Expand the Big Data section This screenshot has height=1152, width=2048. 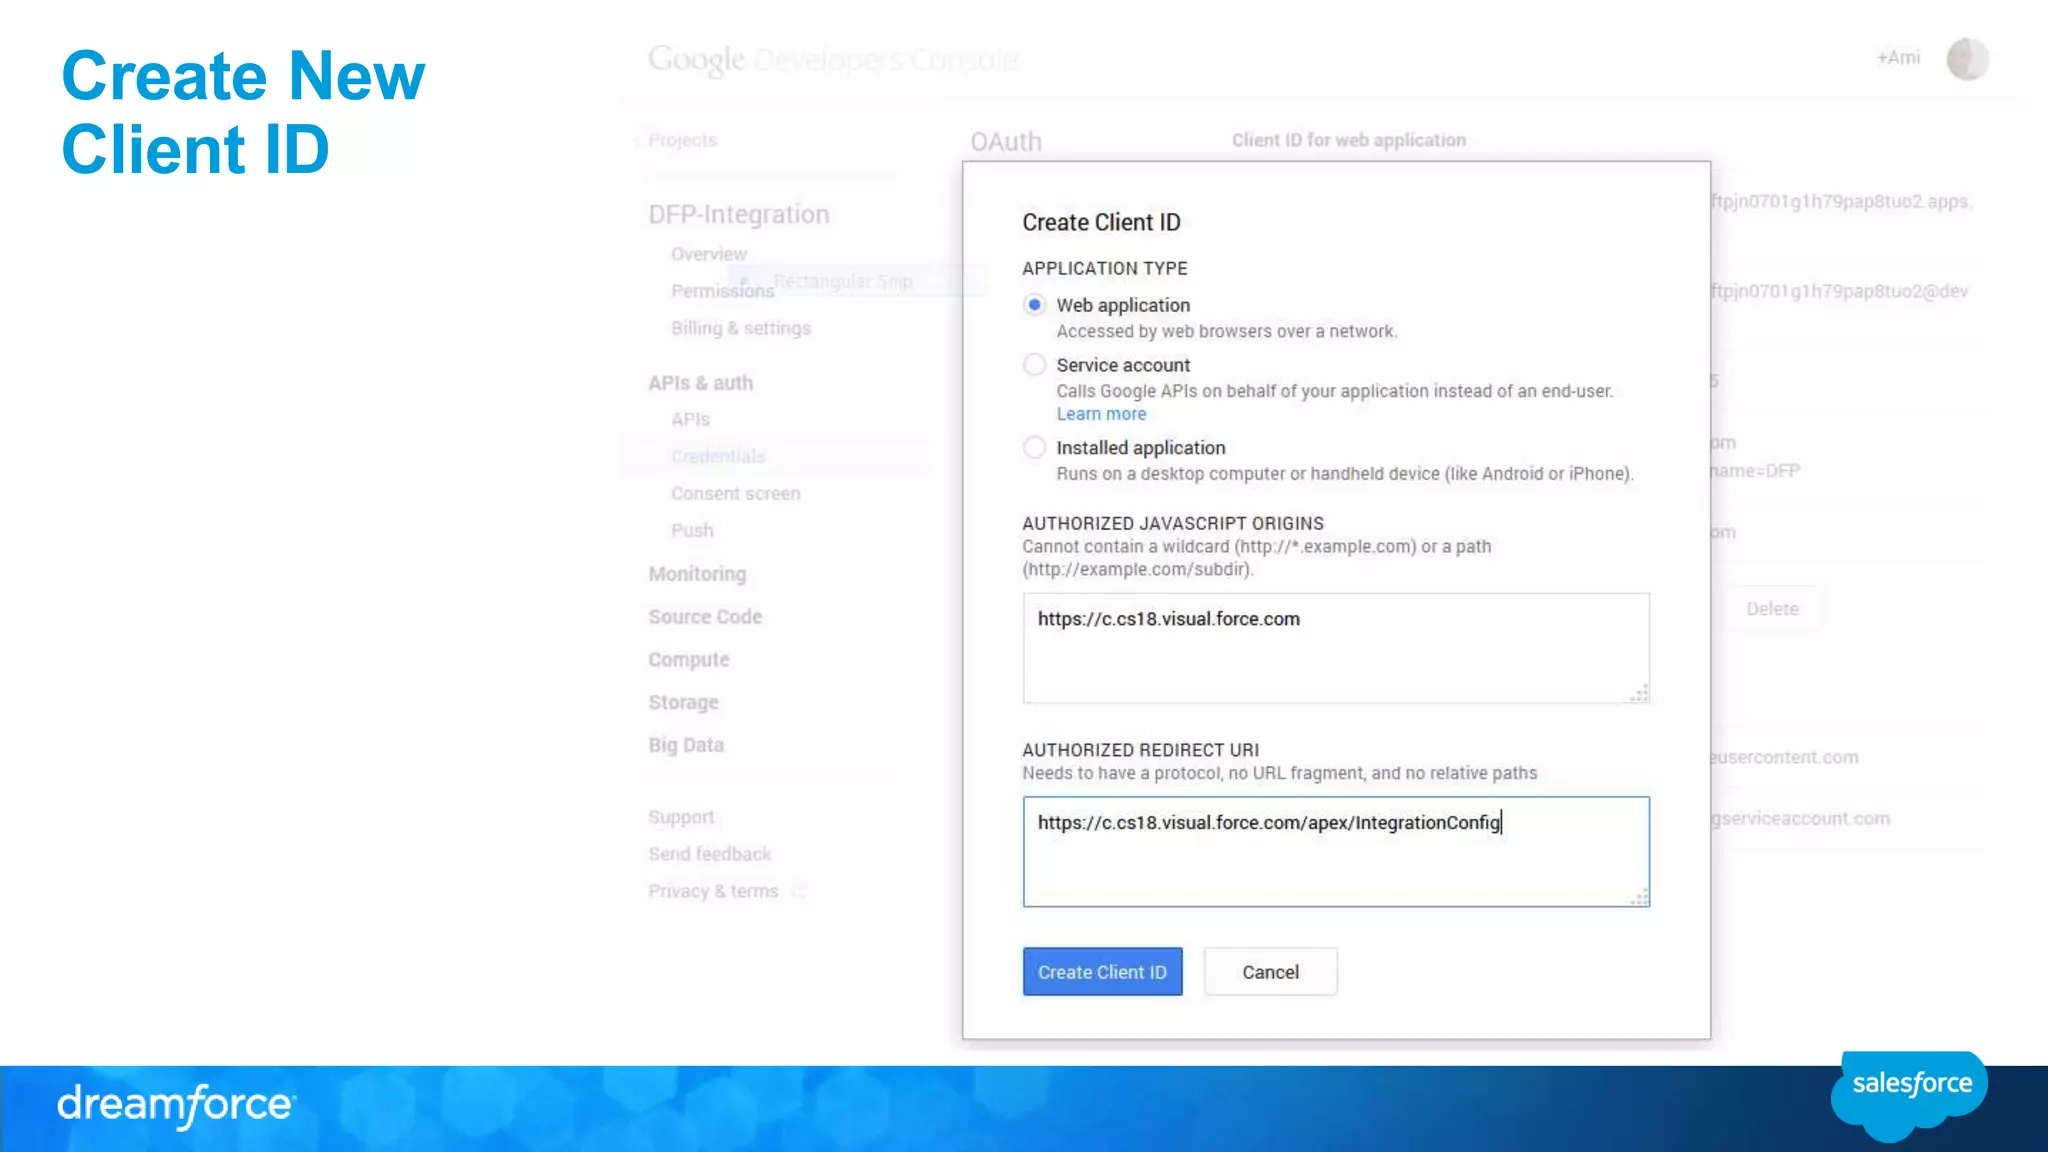[x=686, y=745]
